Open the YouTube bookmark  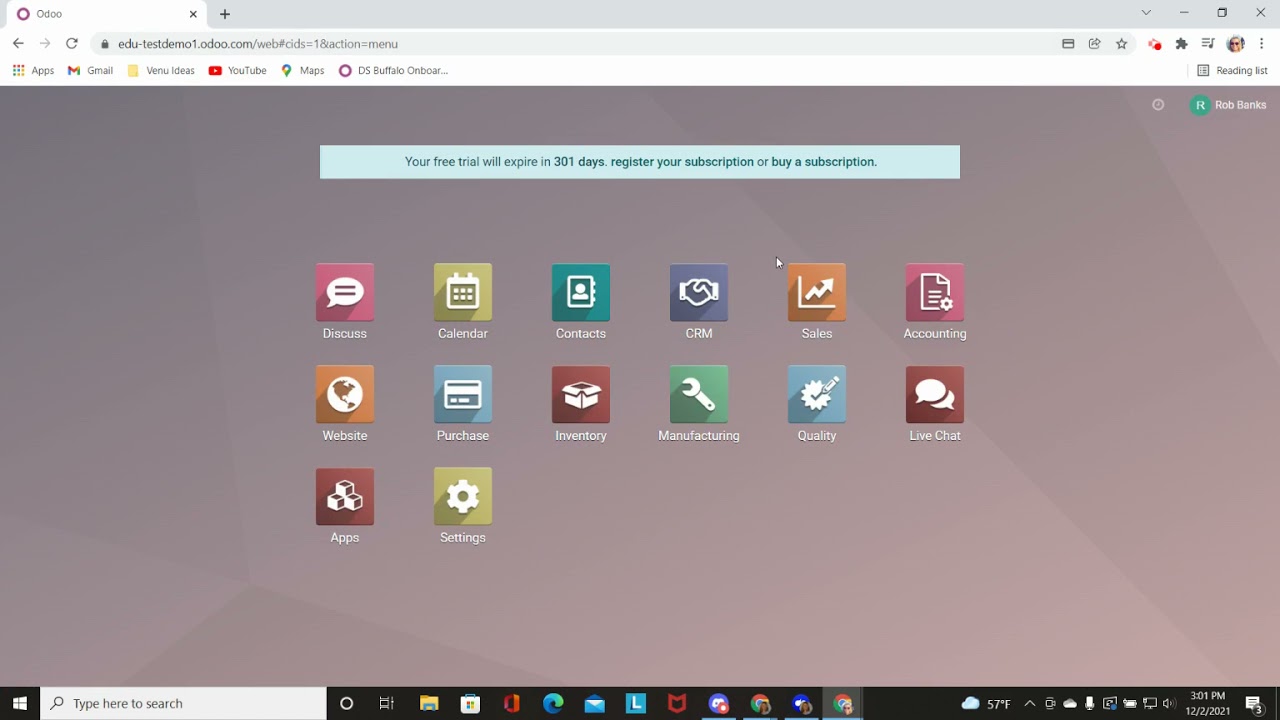click(x=238, y=71)
